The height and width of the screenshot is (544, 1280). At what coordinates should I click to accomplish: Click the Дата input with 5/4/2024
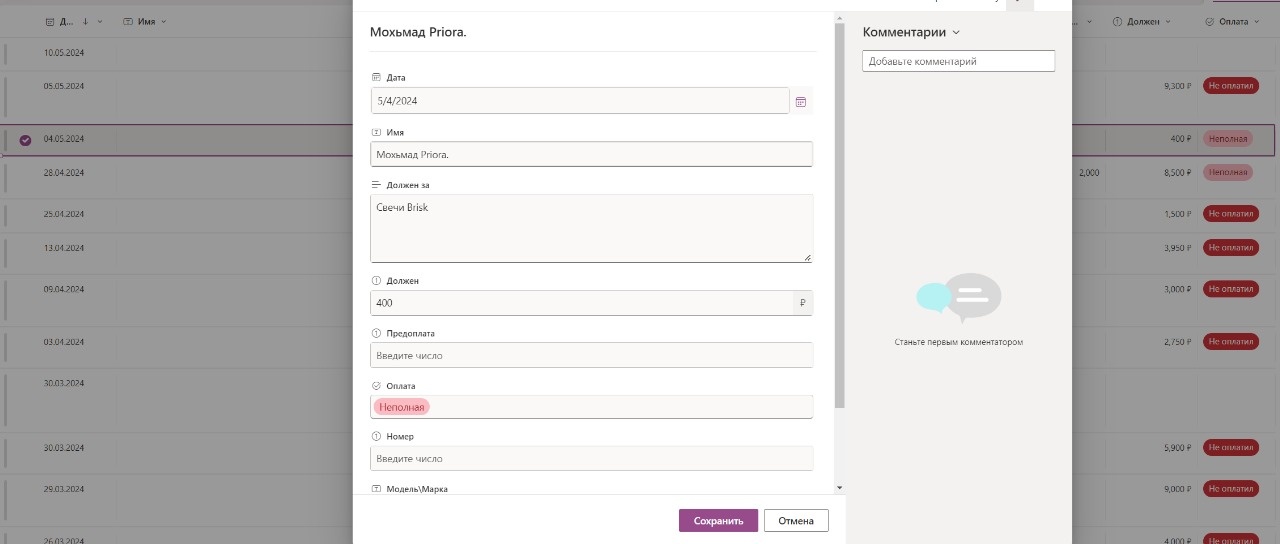580,101
